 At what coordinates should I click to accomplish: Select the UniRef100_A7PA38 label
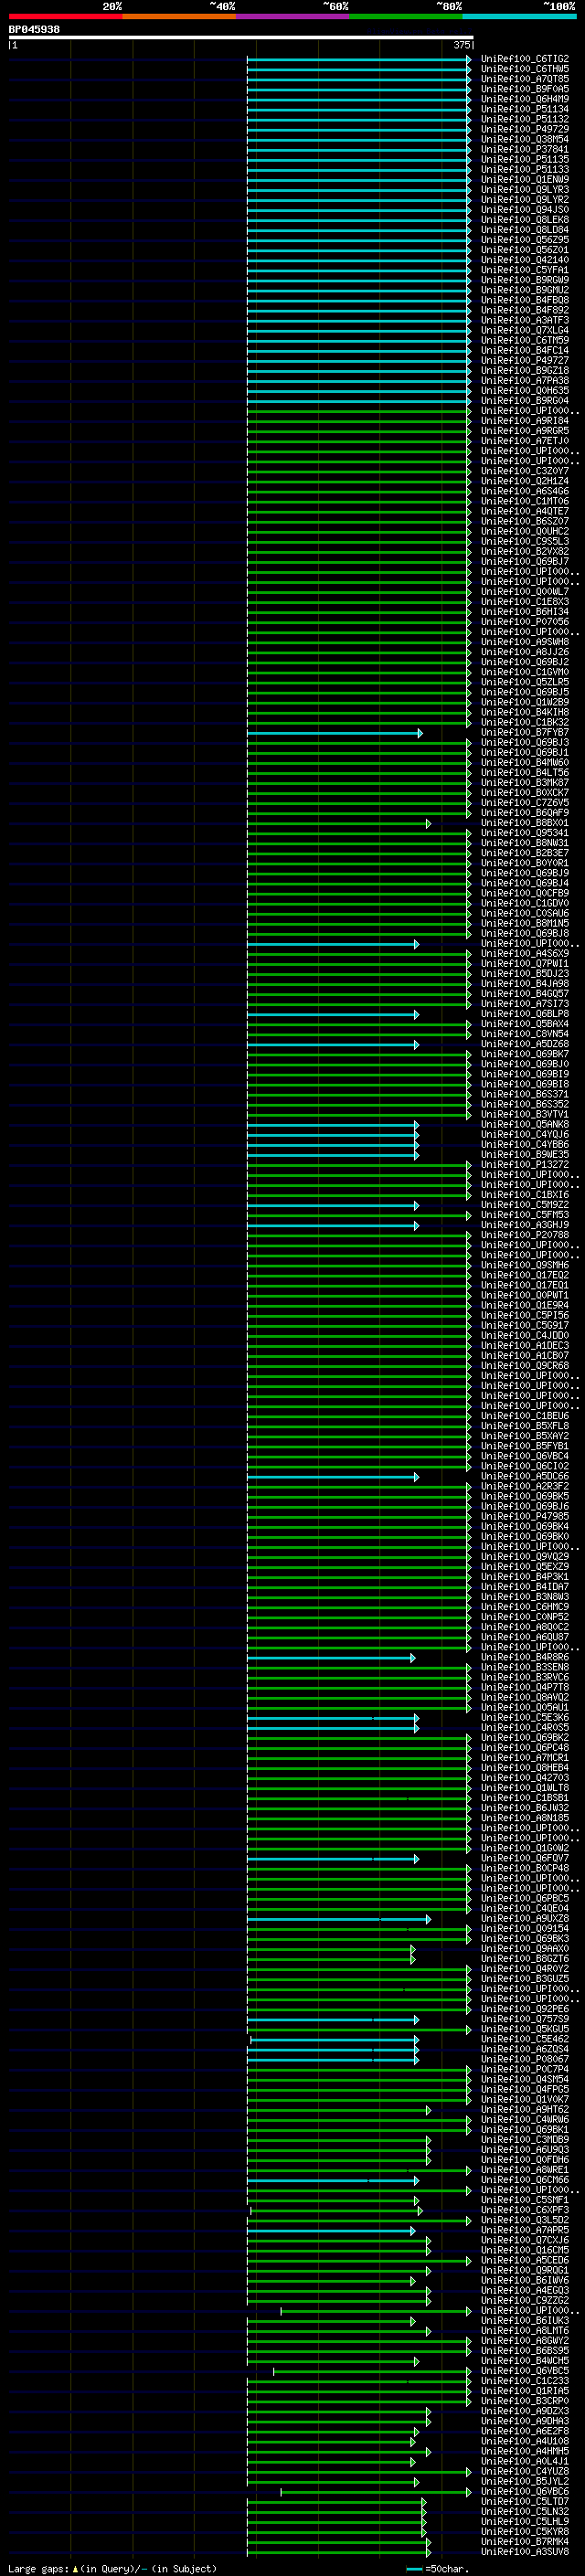(525, 380)
